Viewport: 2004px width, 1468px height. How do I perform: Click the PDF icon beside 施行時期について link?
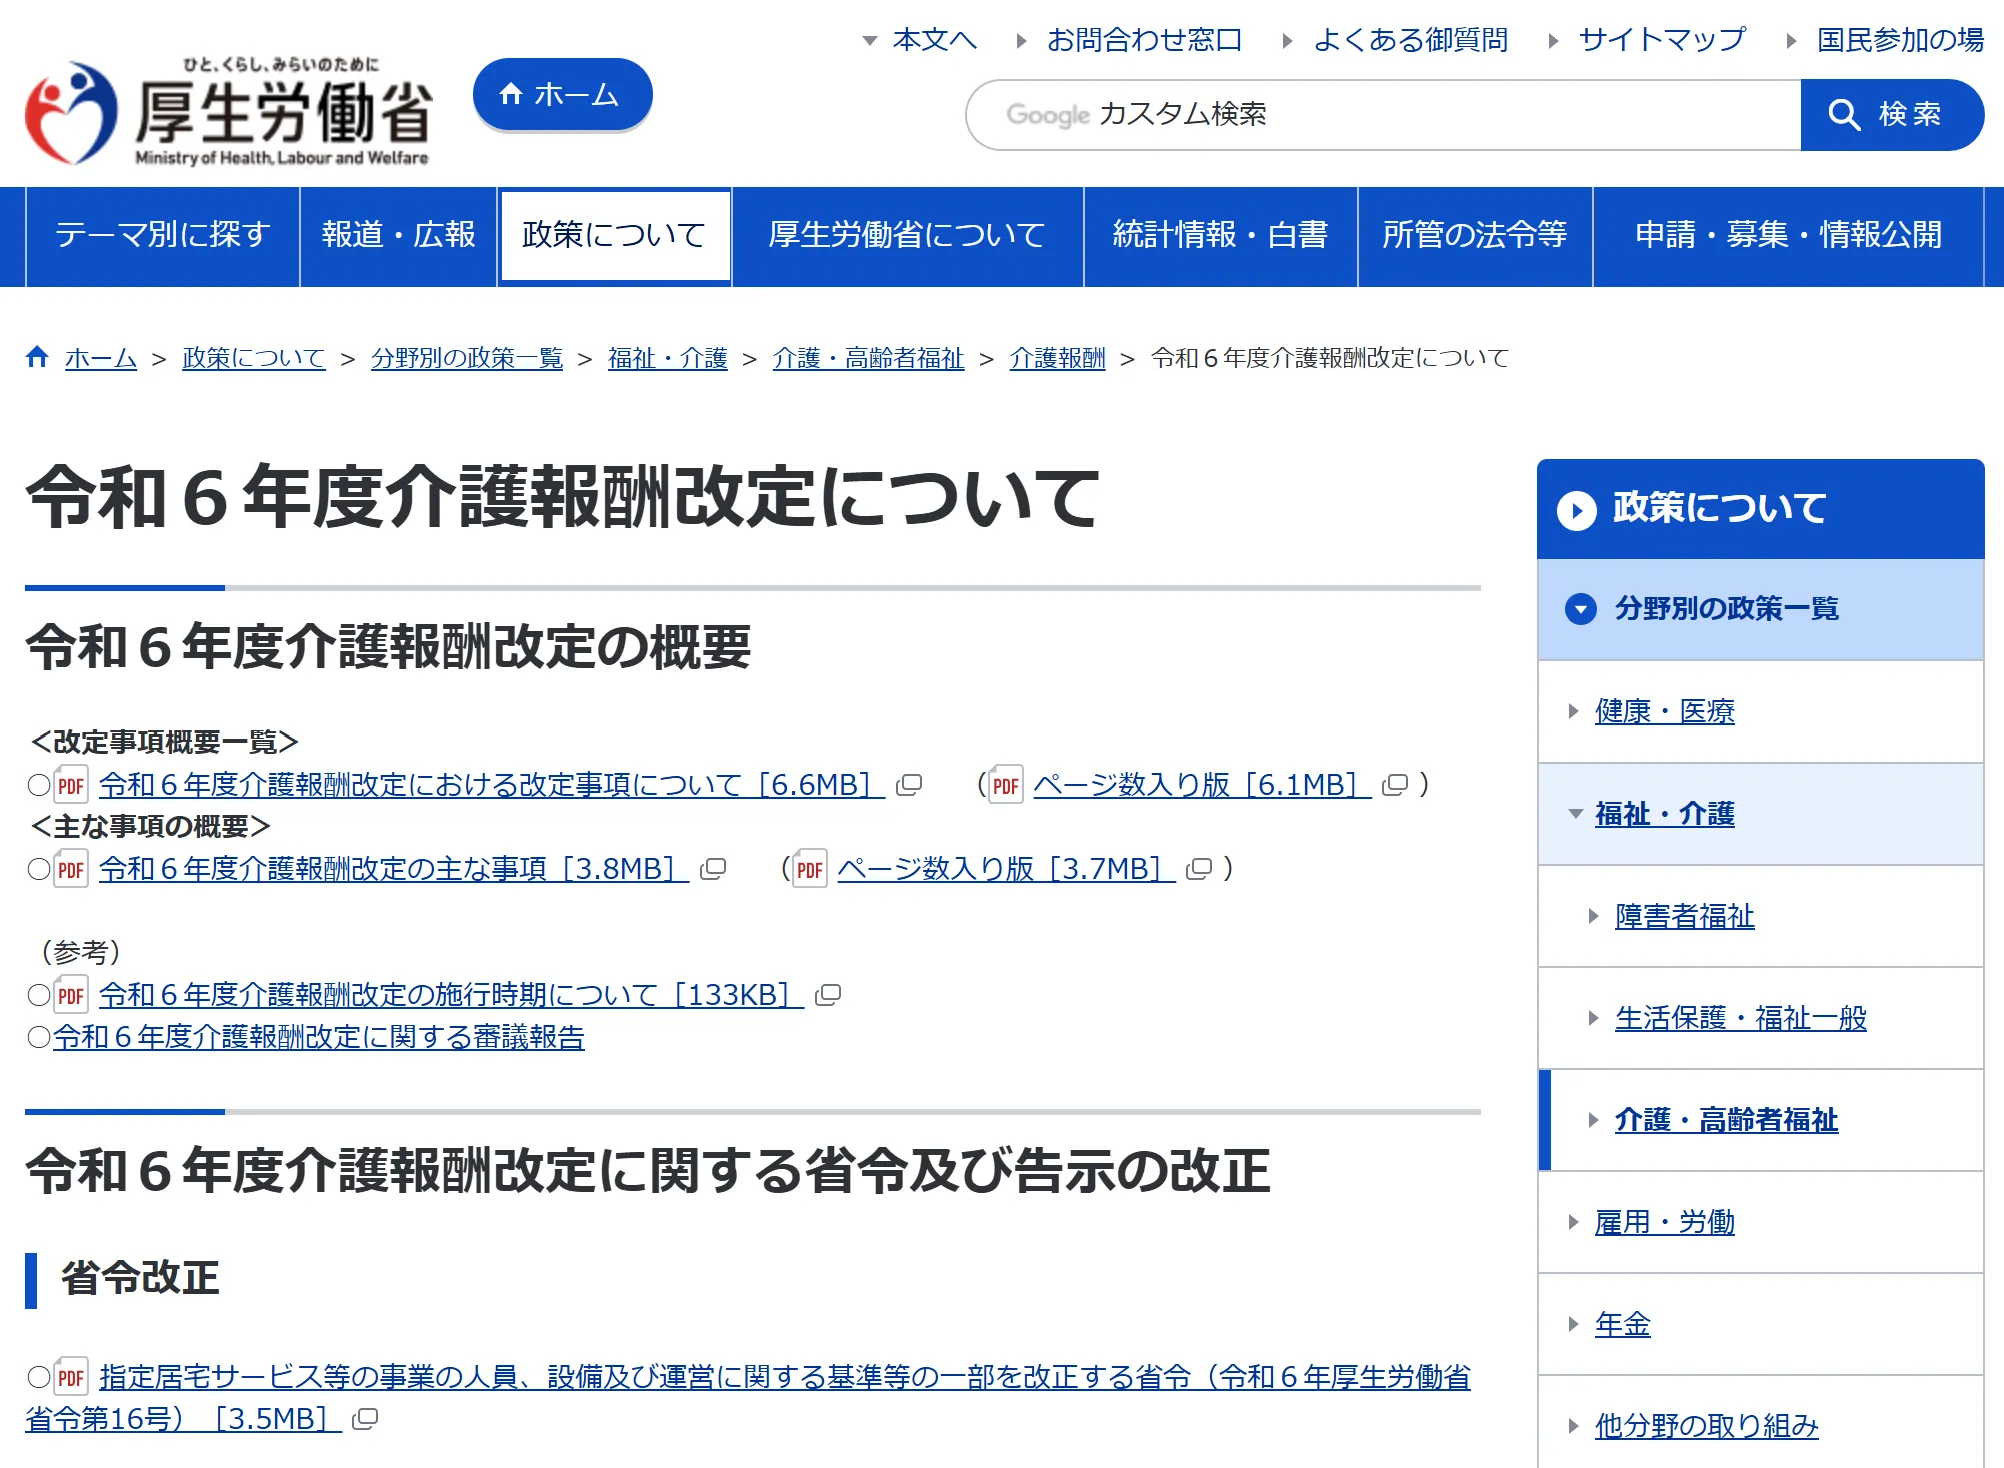70,995
